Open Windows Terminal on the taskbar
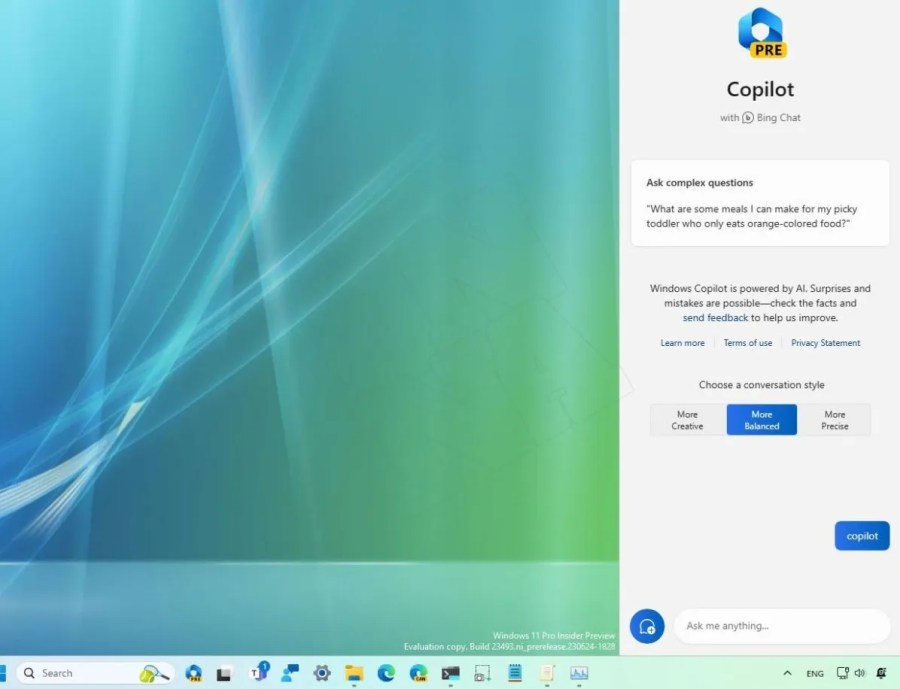Image resolution: width=900 pixels, height=689 pixels. [x=451, y=673]
